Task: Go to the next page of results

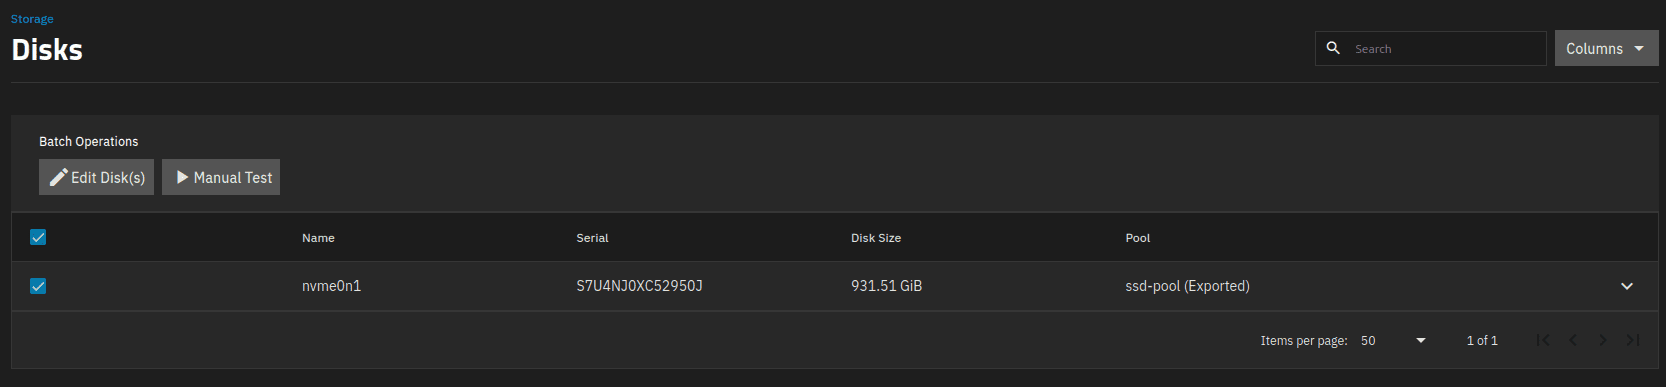Action: (1603, 340)
